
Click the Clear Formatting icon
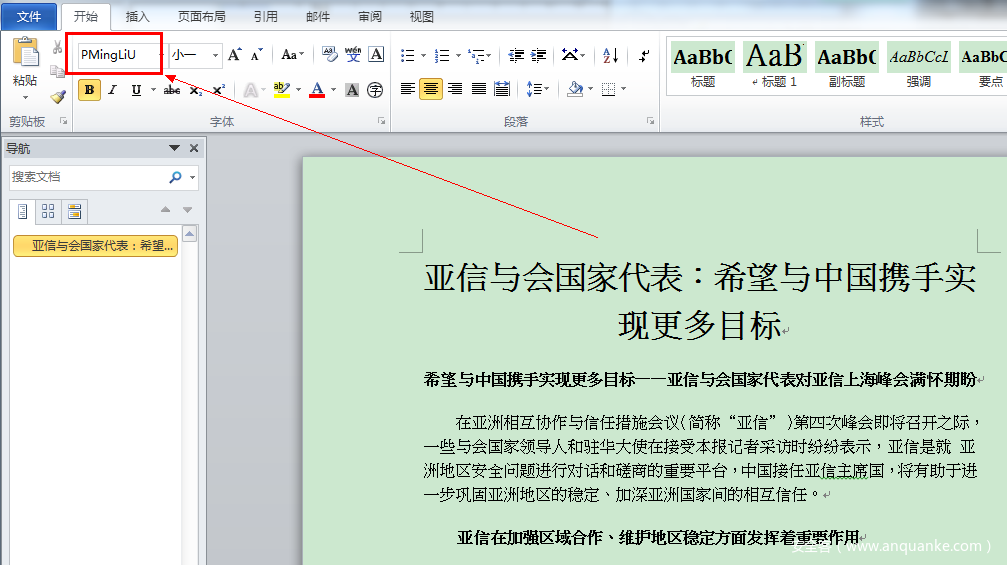pyautogui.click(x=329, y=55)
